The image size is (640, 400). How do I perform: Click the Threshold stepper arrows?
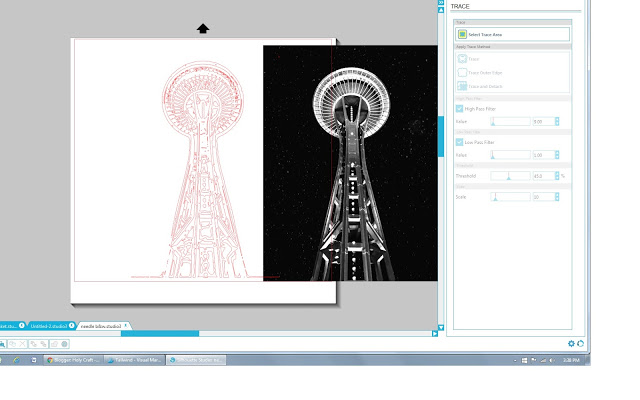point(557,176)
